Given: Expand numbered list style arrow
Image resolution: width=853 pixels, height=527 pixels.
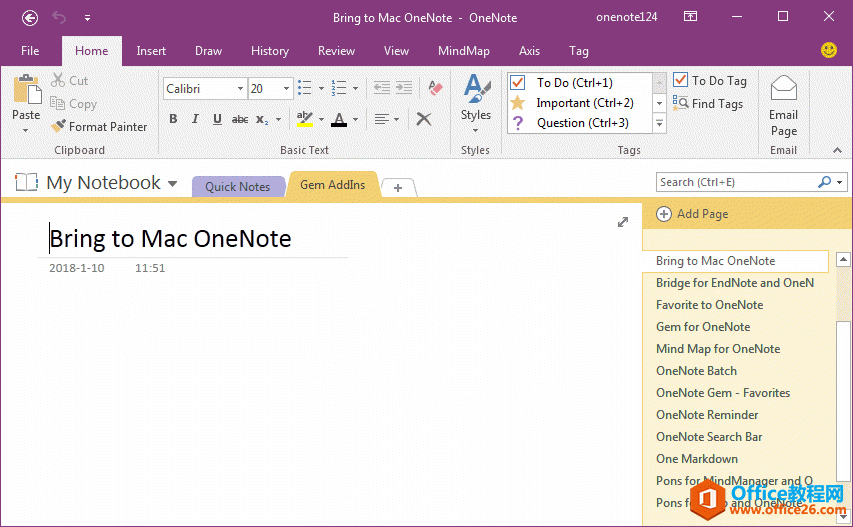Looking at the screenshot, I should [x=355, y=88].
